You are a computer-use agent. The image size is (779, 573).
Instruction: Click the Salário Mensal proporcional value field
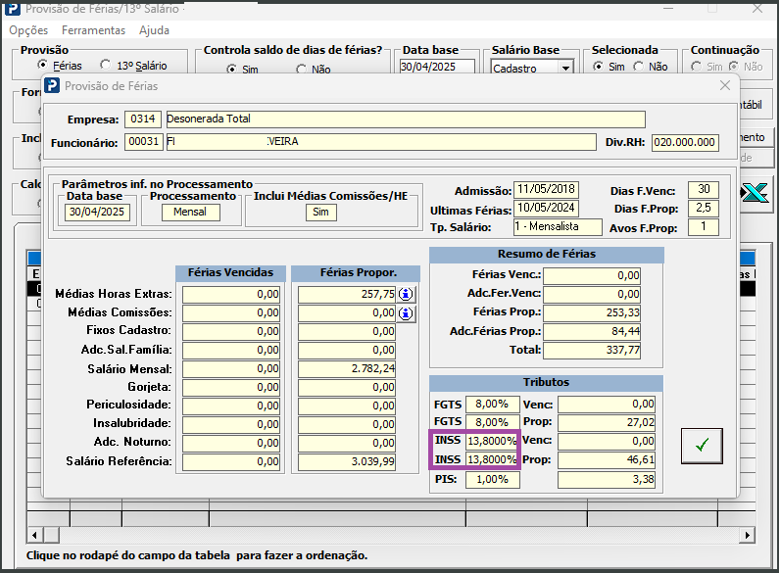pyautogui.click(x=345, y=368)
